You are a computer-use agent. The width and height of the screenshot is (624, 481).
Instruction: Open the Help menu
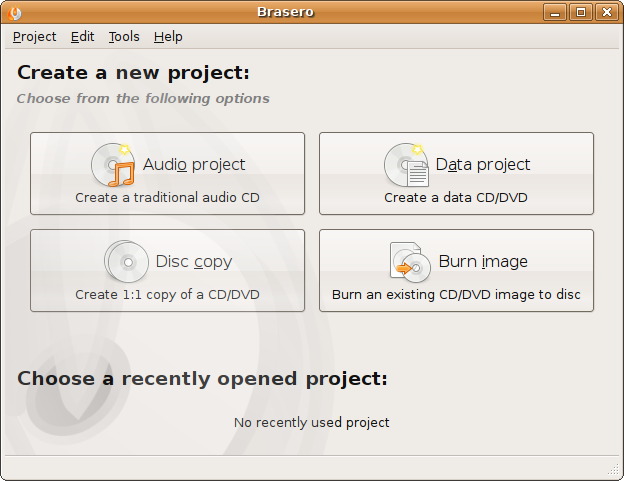pos(168,36)
